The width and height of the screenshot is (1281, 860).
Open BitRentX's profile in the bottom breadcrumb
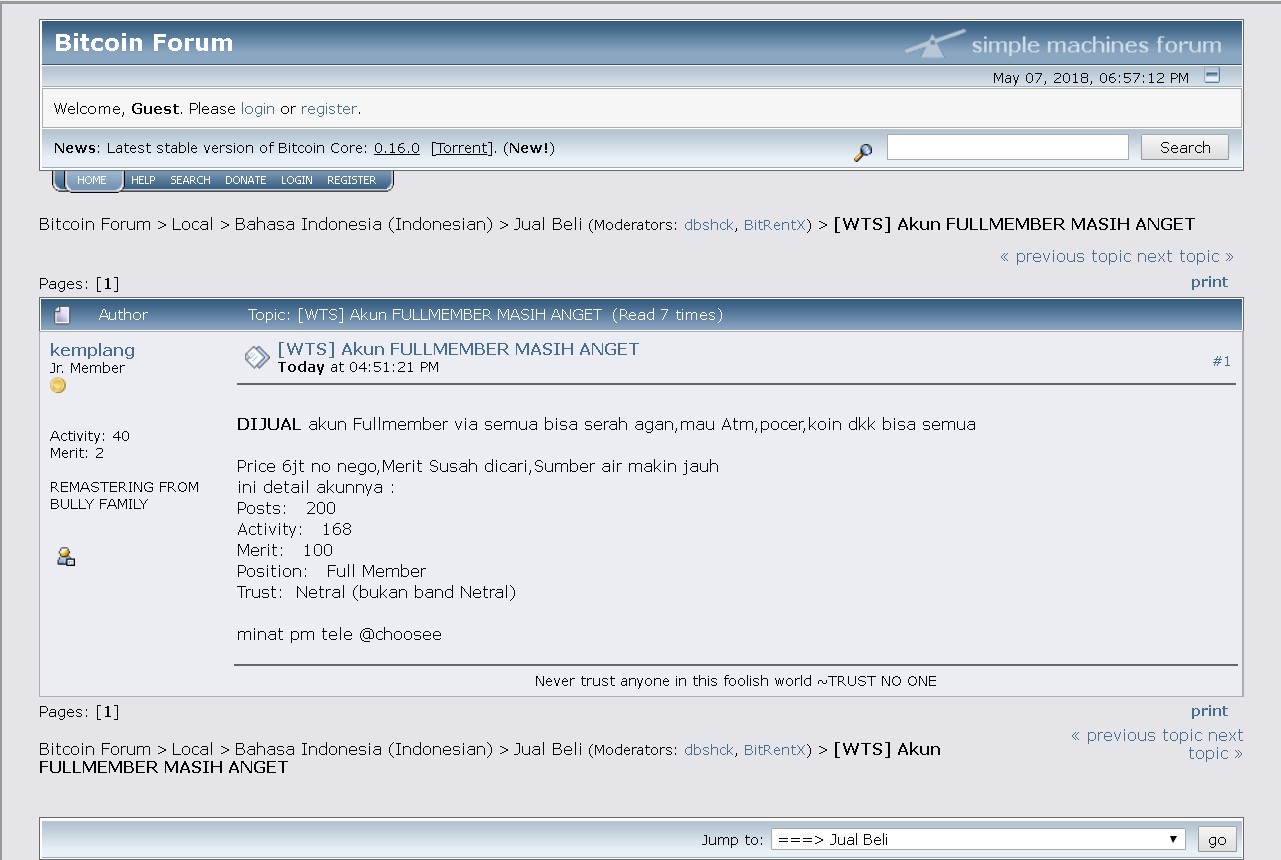[x=774, y=750]
